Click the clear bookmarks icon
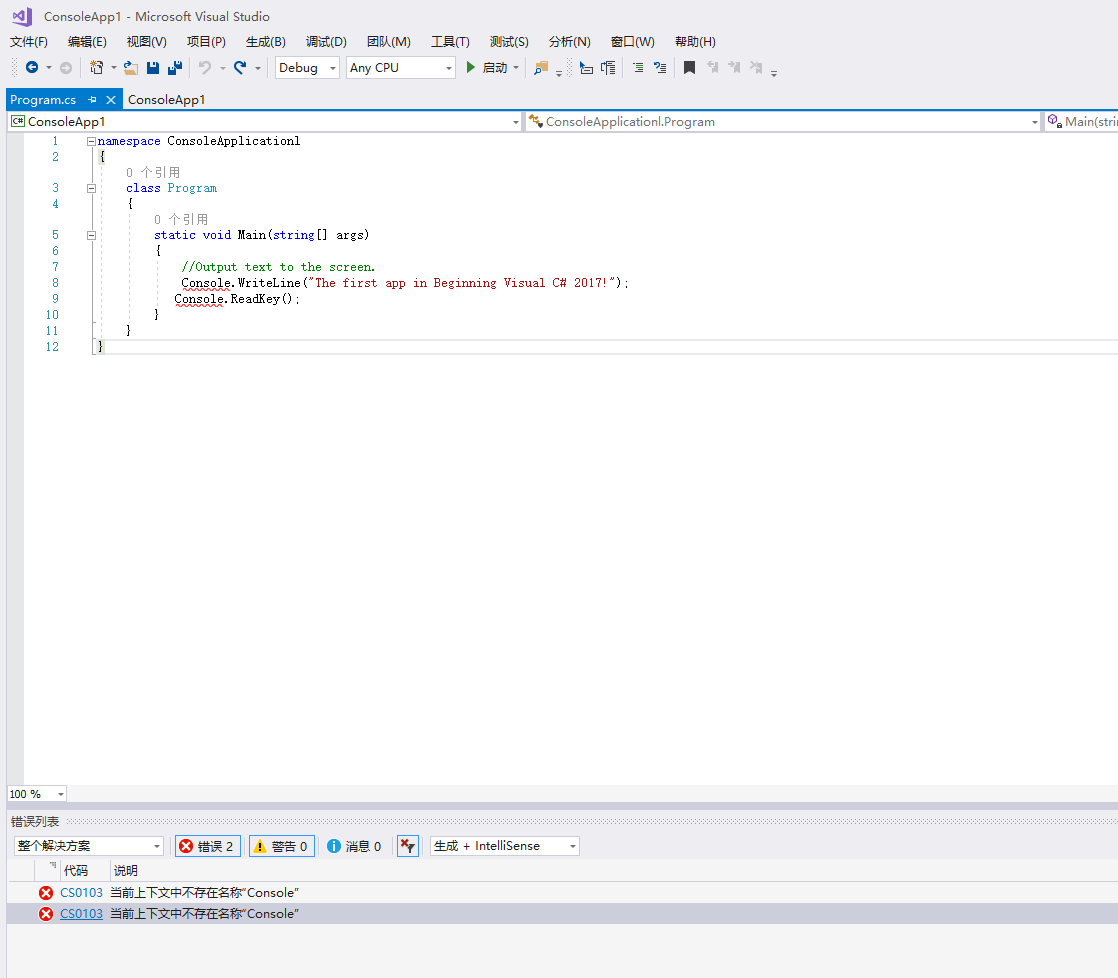 pyautogui.click(x=756, y=68)
